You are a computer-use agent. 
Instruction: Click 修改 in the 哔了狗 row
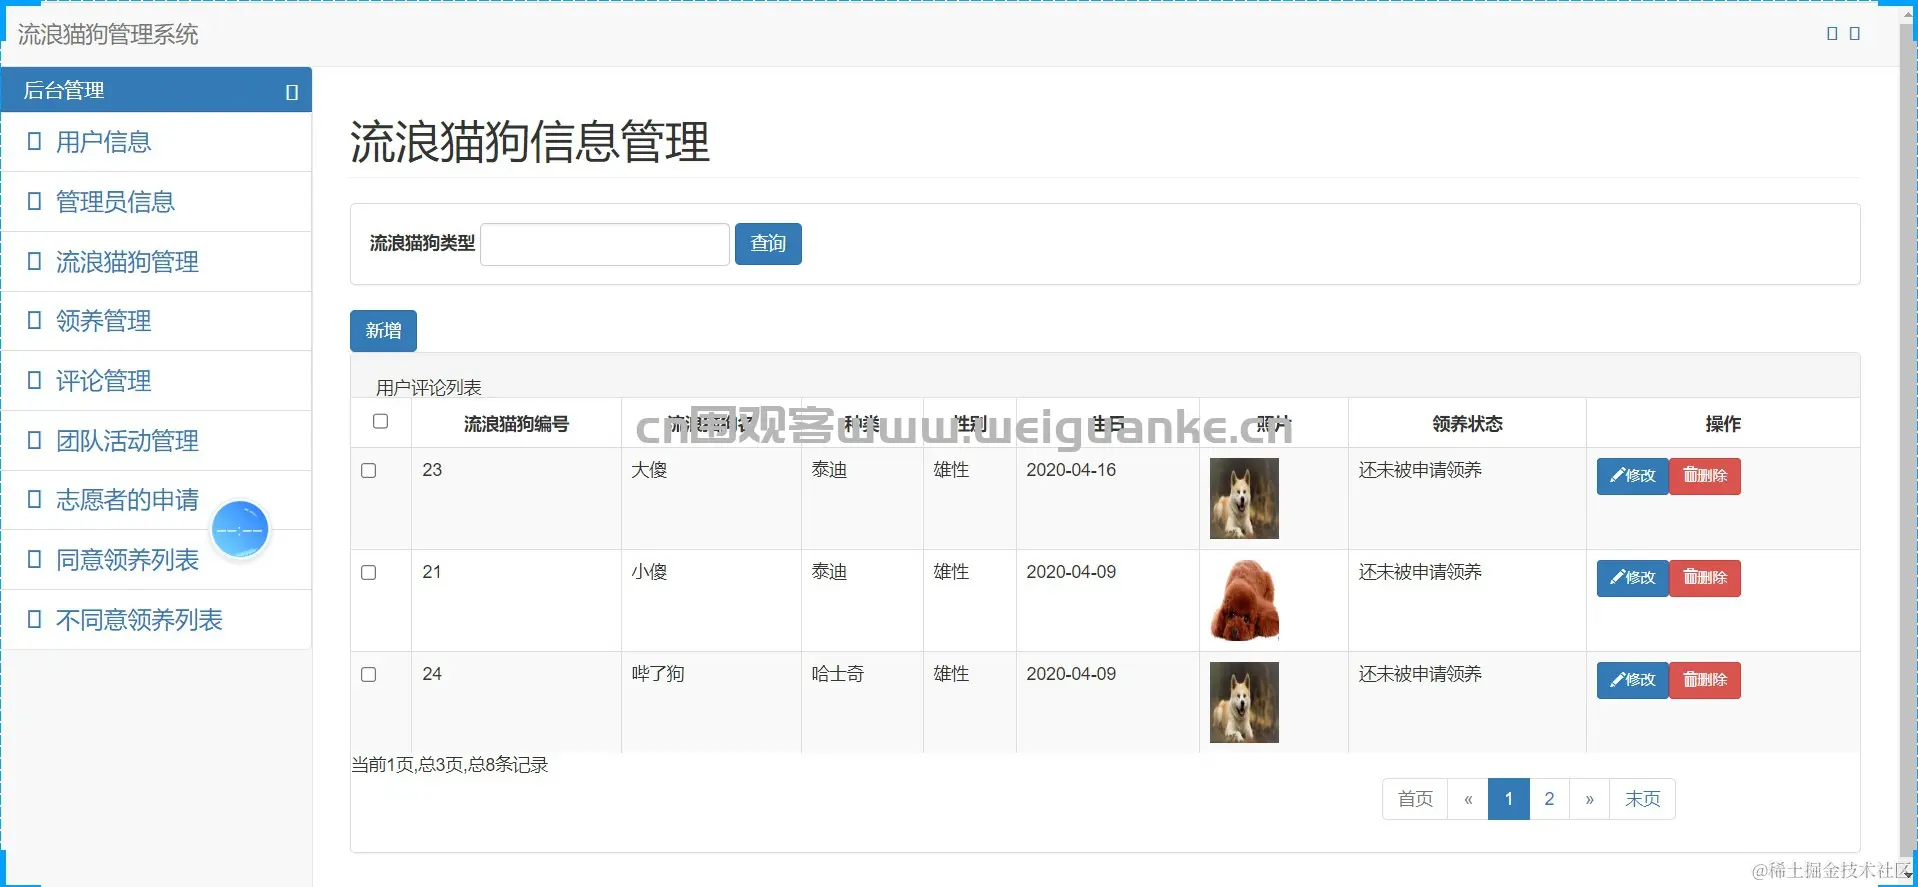point(1632,680)
